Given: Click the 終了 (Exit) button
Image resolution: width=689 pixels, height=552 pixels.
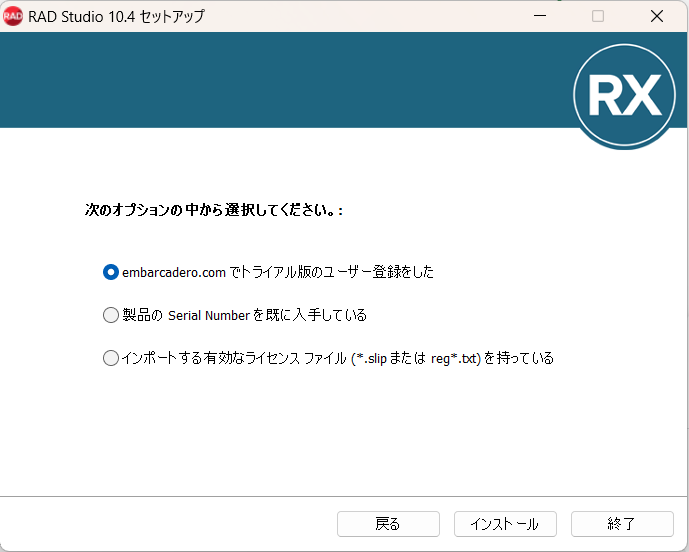Looking at the screenshot, I should [622, 524].
